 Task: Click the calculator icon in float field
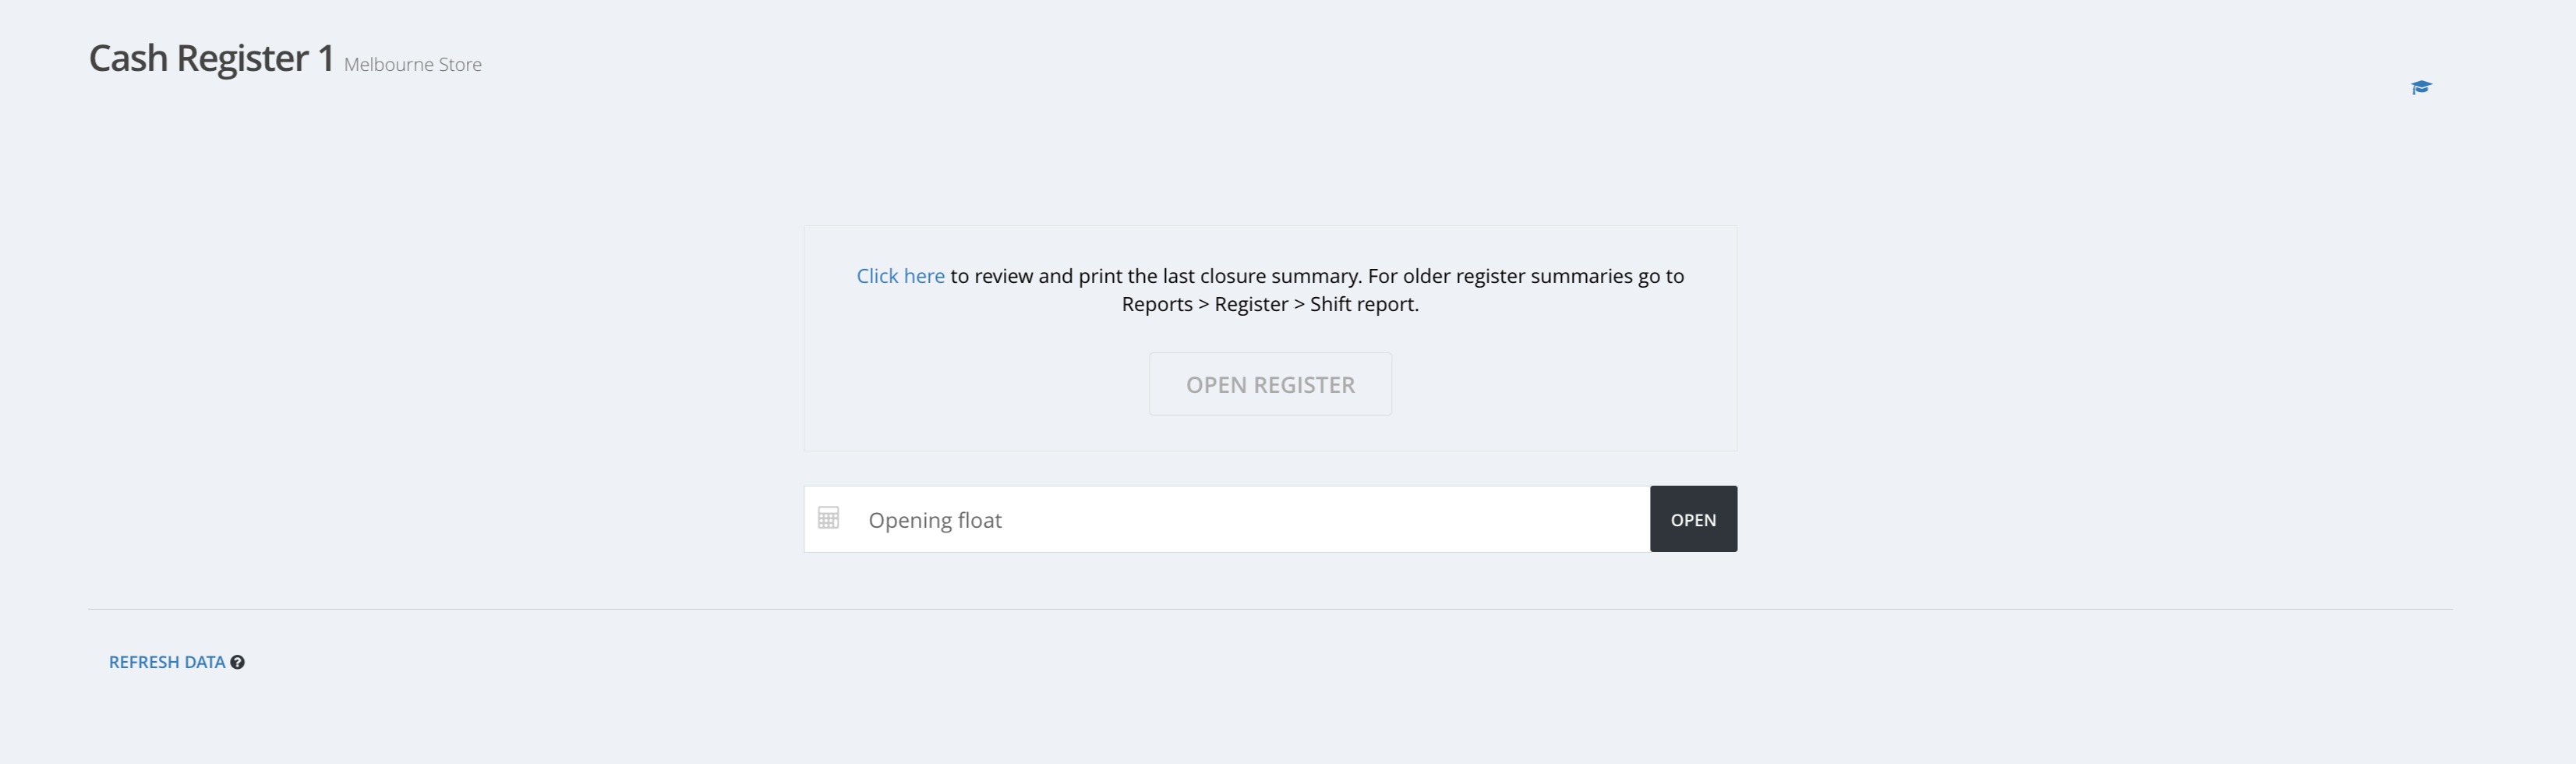pos(828,518)
